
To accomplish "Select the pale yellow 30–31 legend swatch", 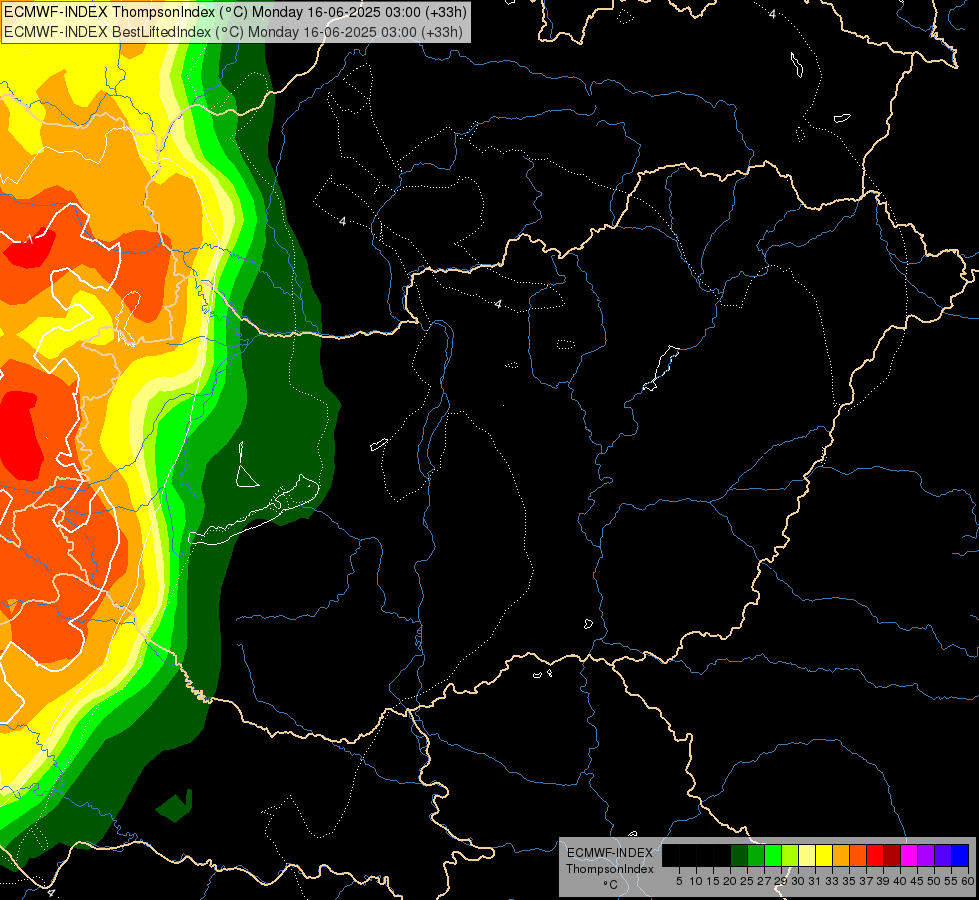I will pos(807,855).
